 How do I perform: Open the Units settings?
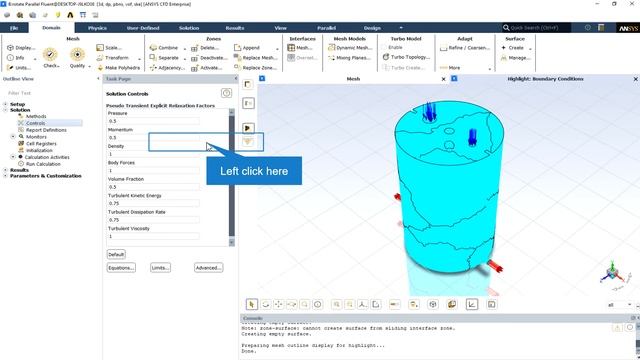coord(19,68)
